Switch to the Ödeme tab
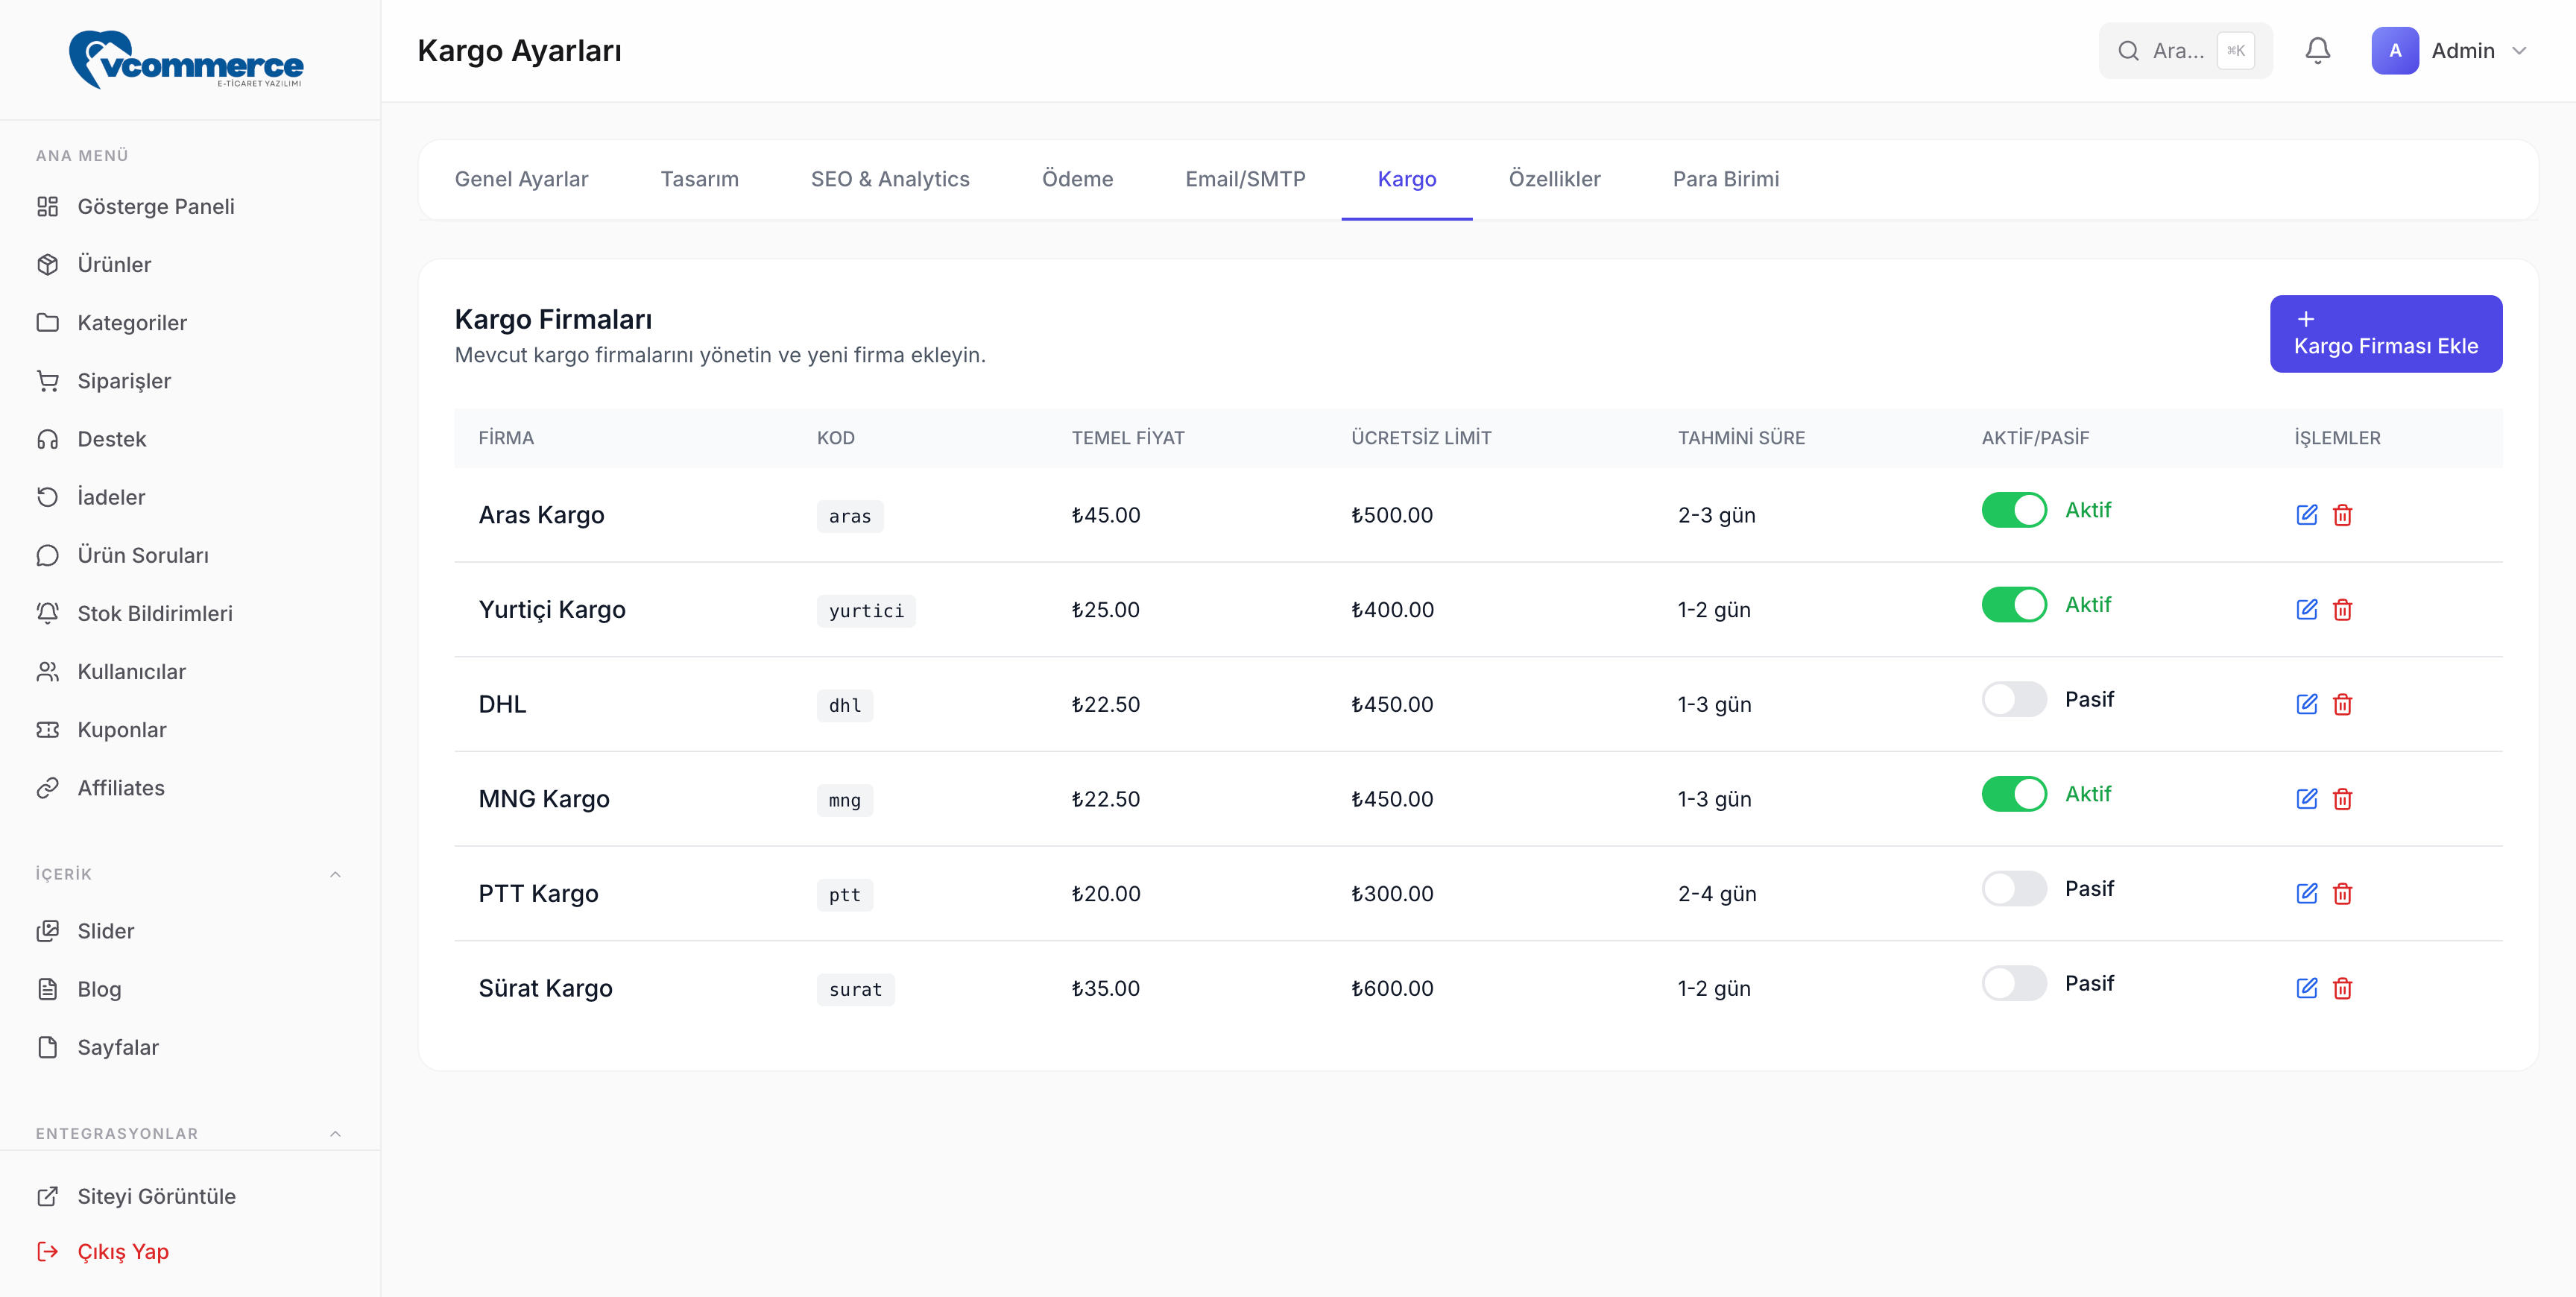Screen dimensions: 2576x1297 point(1077,179)
